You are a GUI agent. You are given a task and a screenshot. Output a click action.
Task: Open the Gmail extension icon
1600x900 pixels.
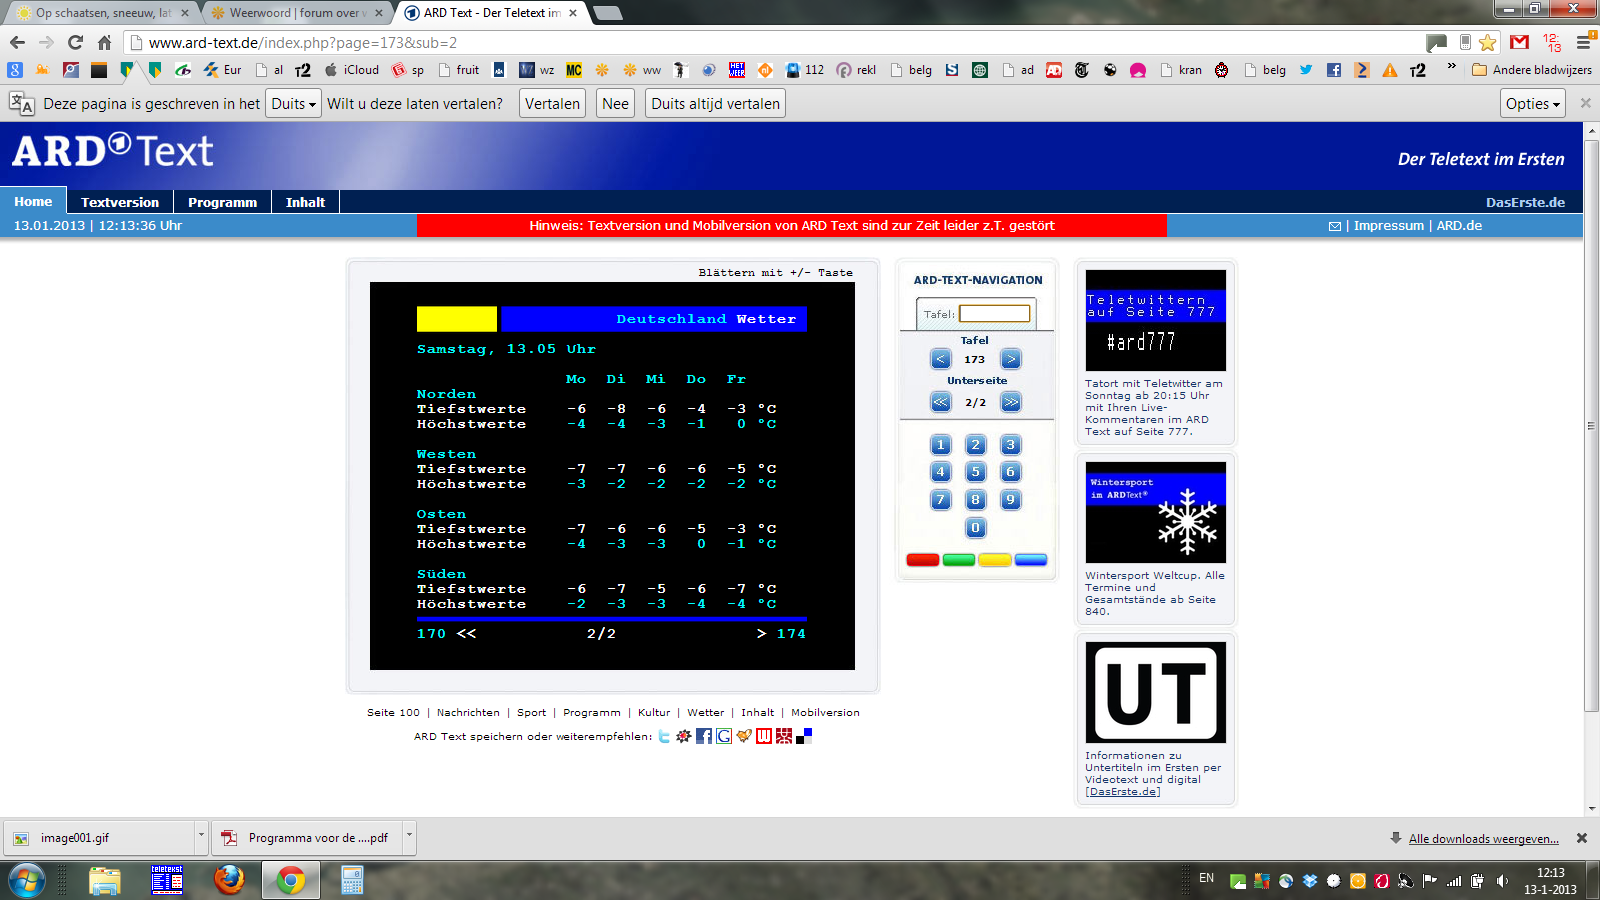click(x=1520, y=42)
